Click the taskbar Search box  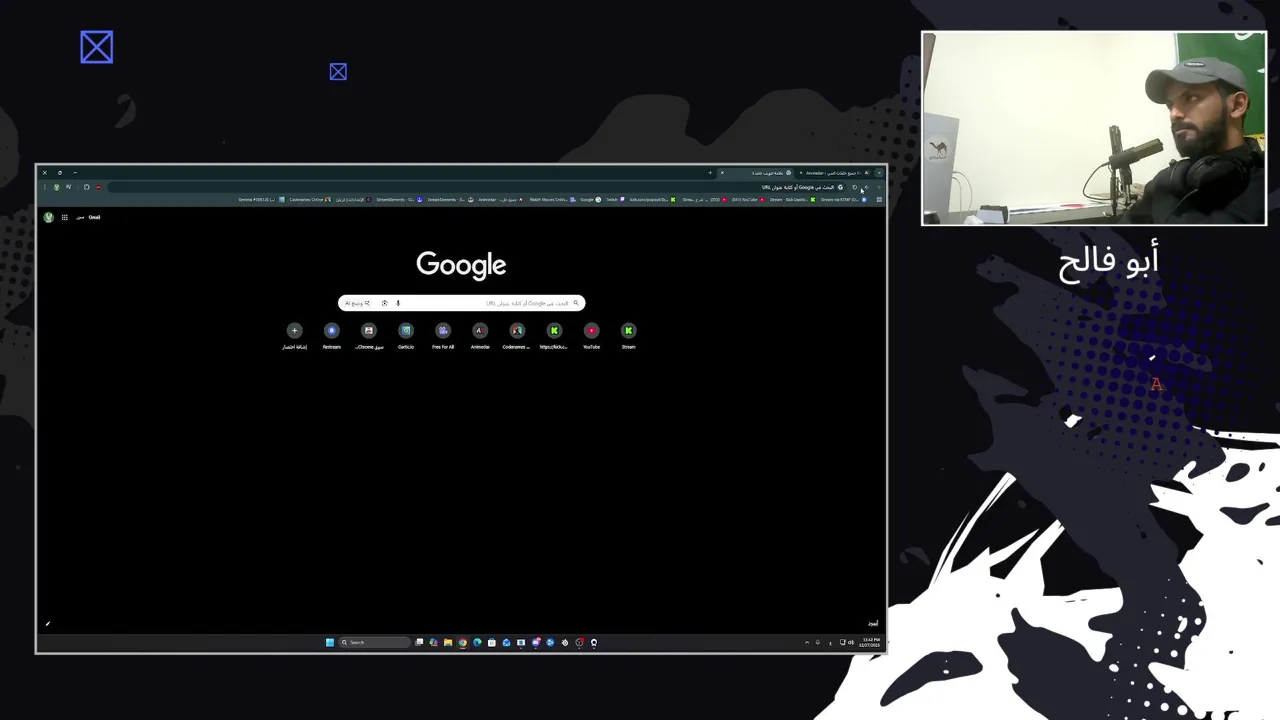coord(374,642)
